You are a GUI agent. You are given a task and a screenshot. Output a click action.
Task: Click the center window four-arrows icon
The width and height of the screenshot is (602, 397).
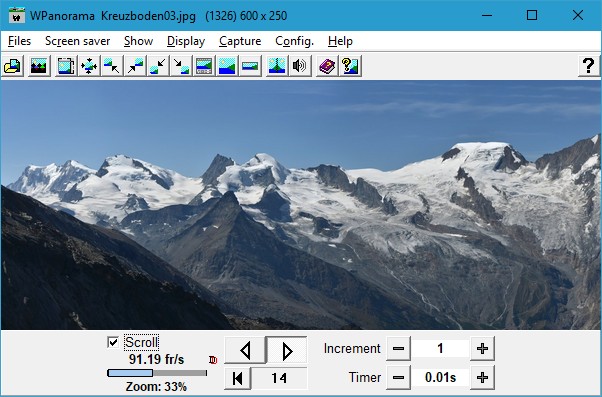(x=89, y=66)
